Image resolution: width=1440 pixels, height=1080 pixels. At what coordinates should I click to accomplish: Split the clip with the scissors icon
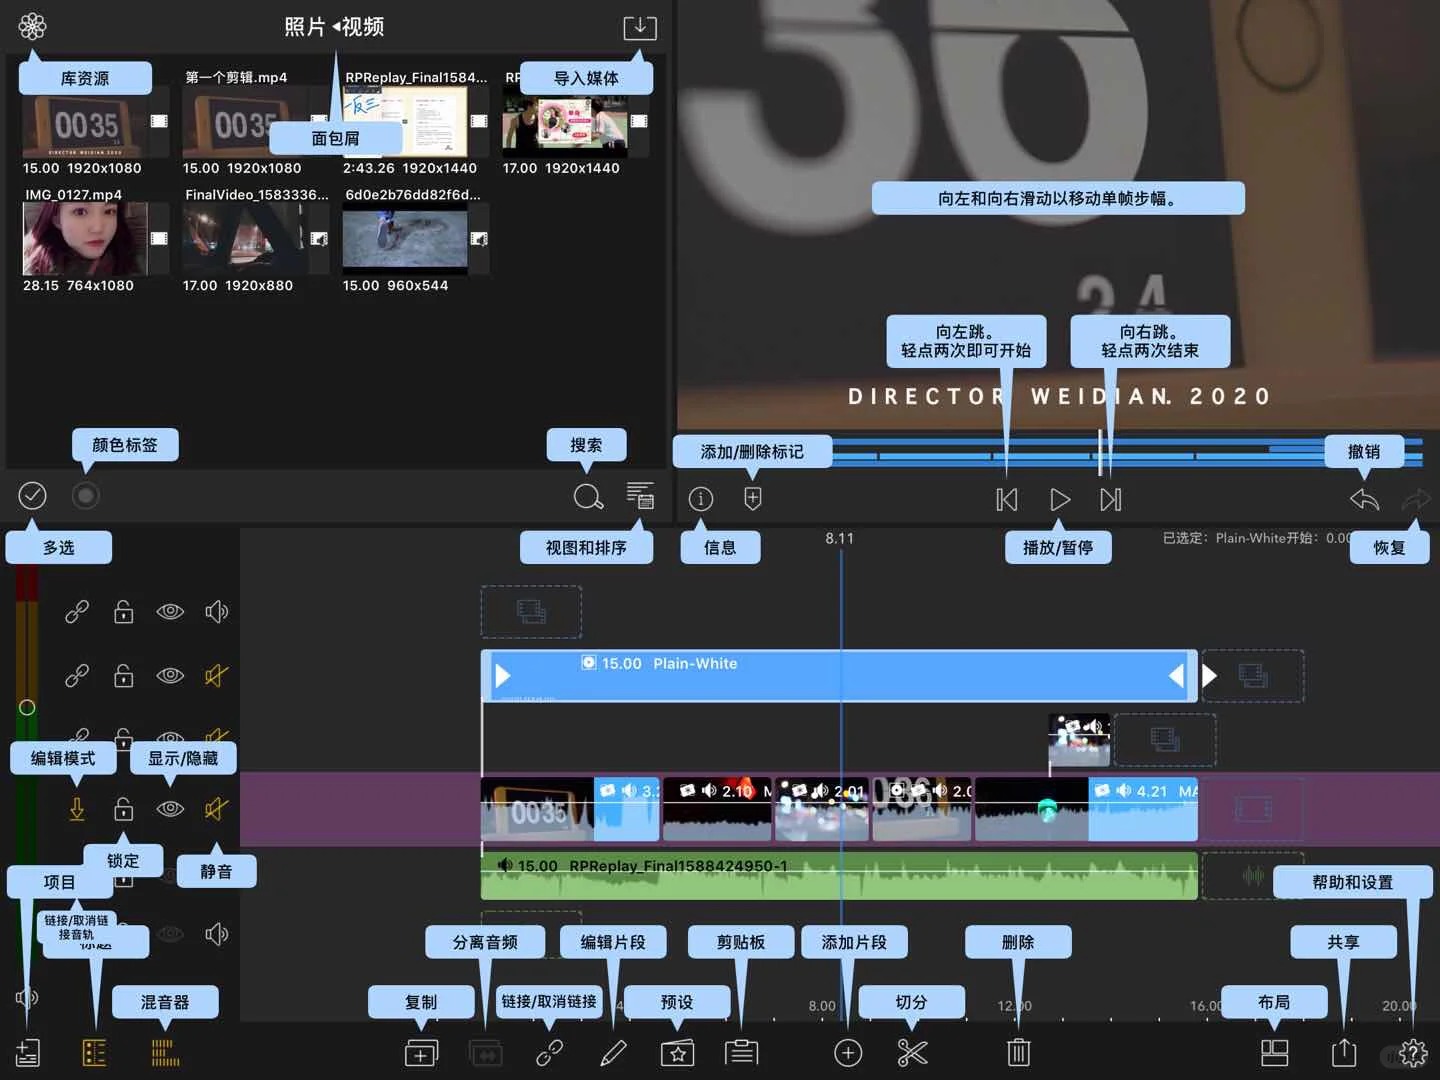(912, 1053)
